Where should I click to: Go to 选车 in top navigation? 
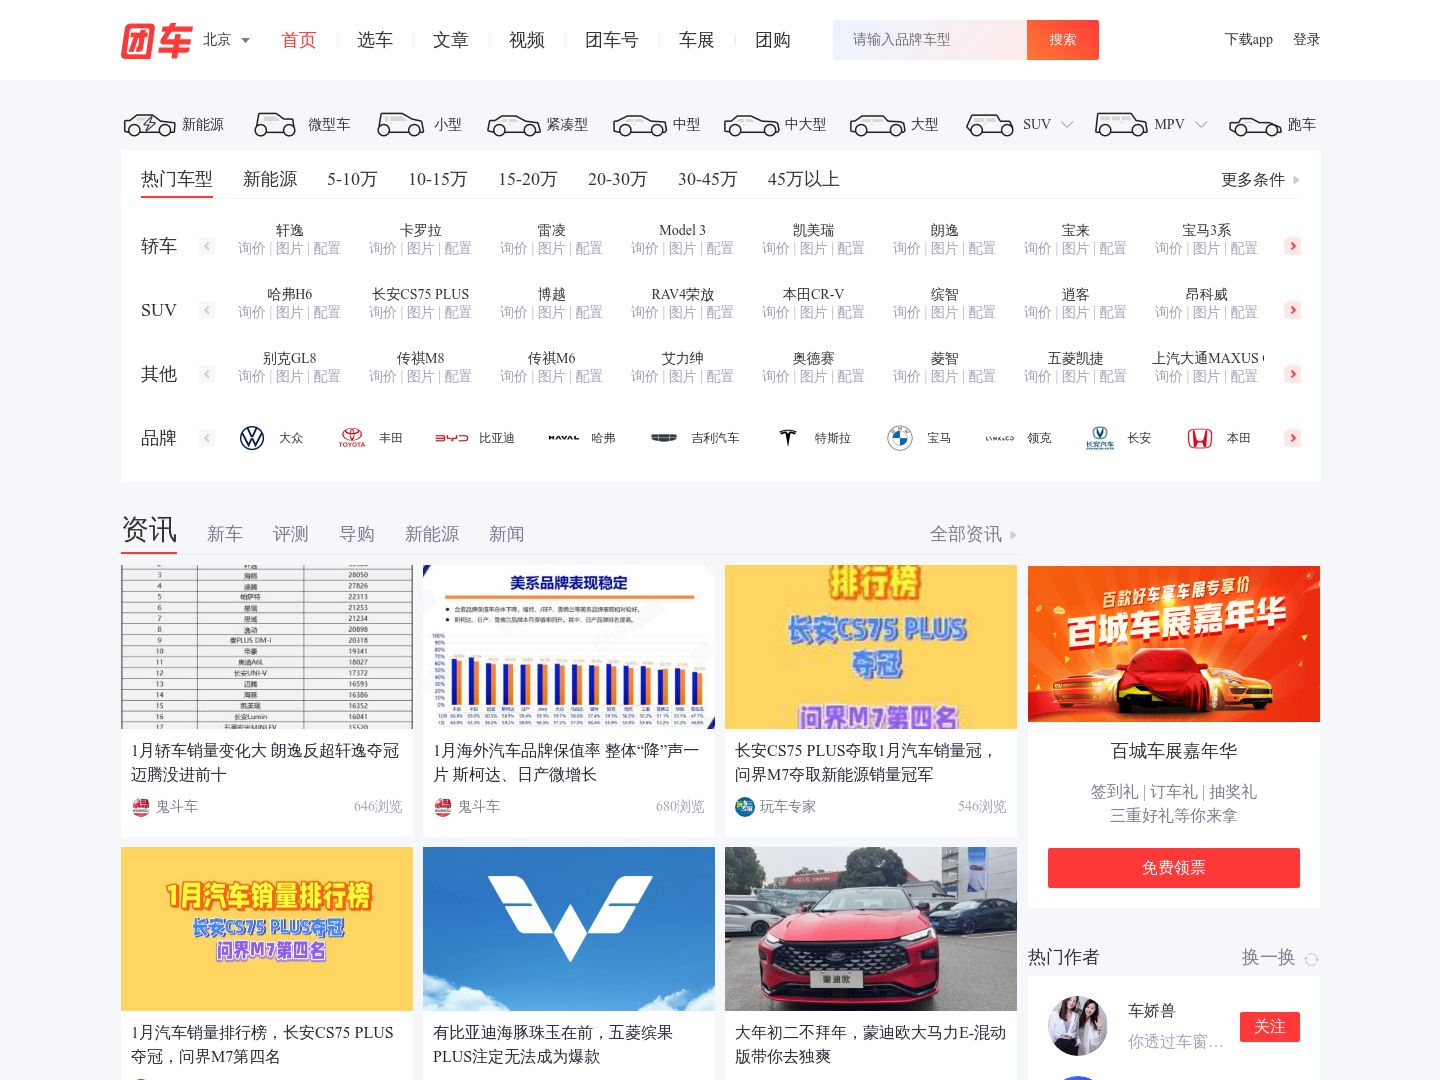pos(375,40)
